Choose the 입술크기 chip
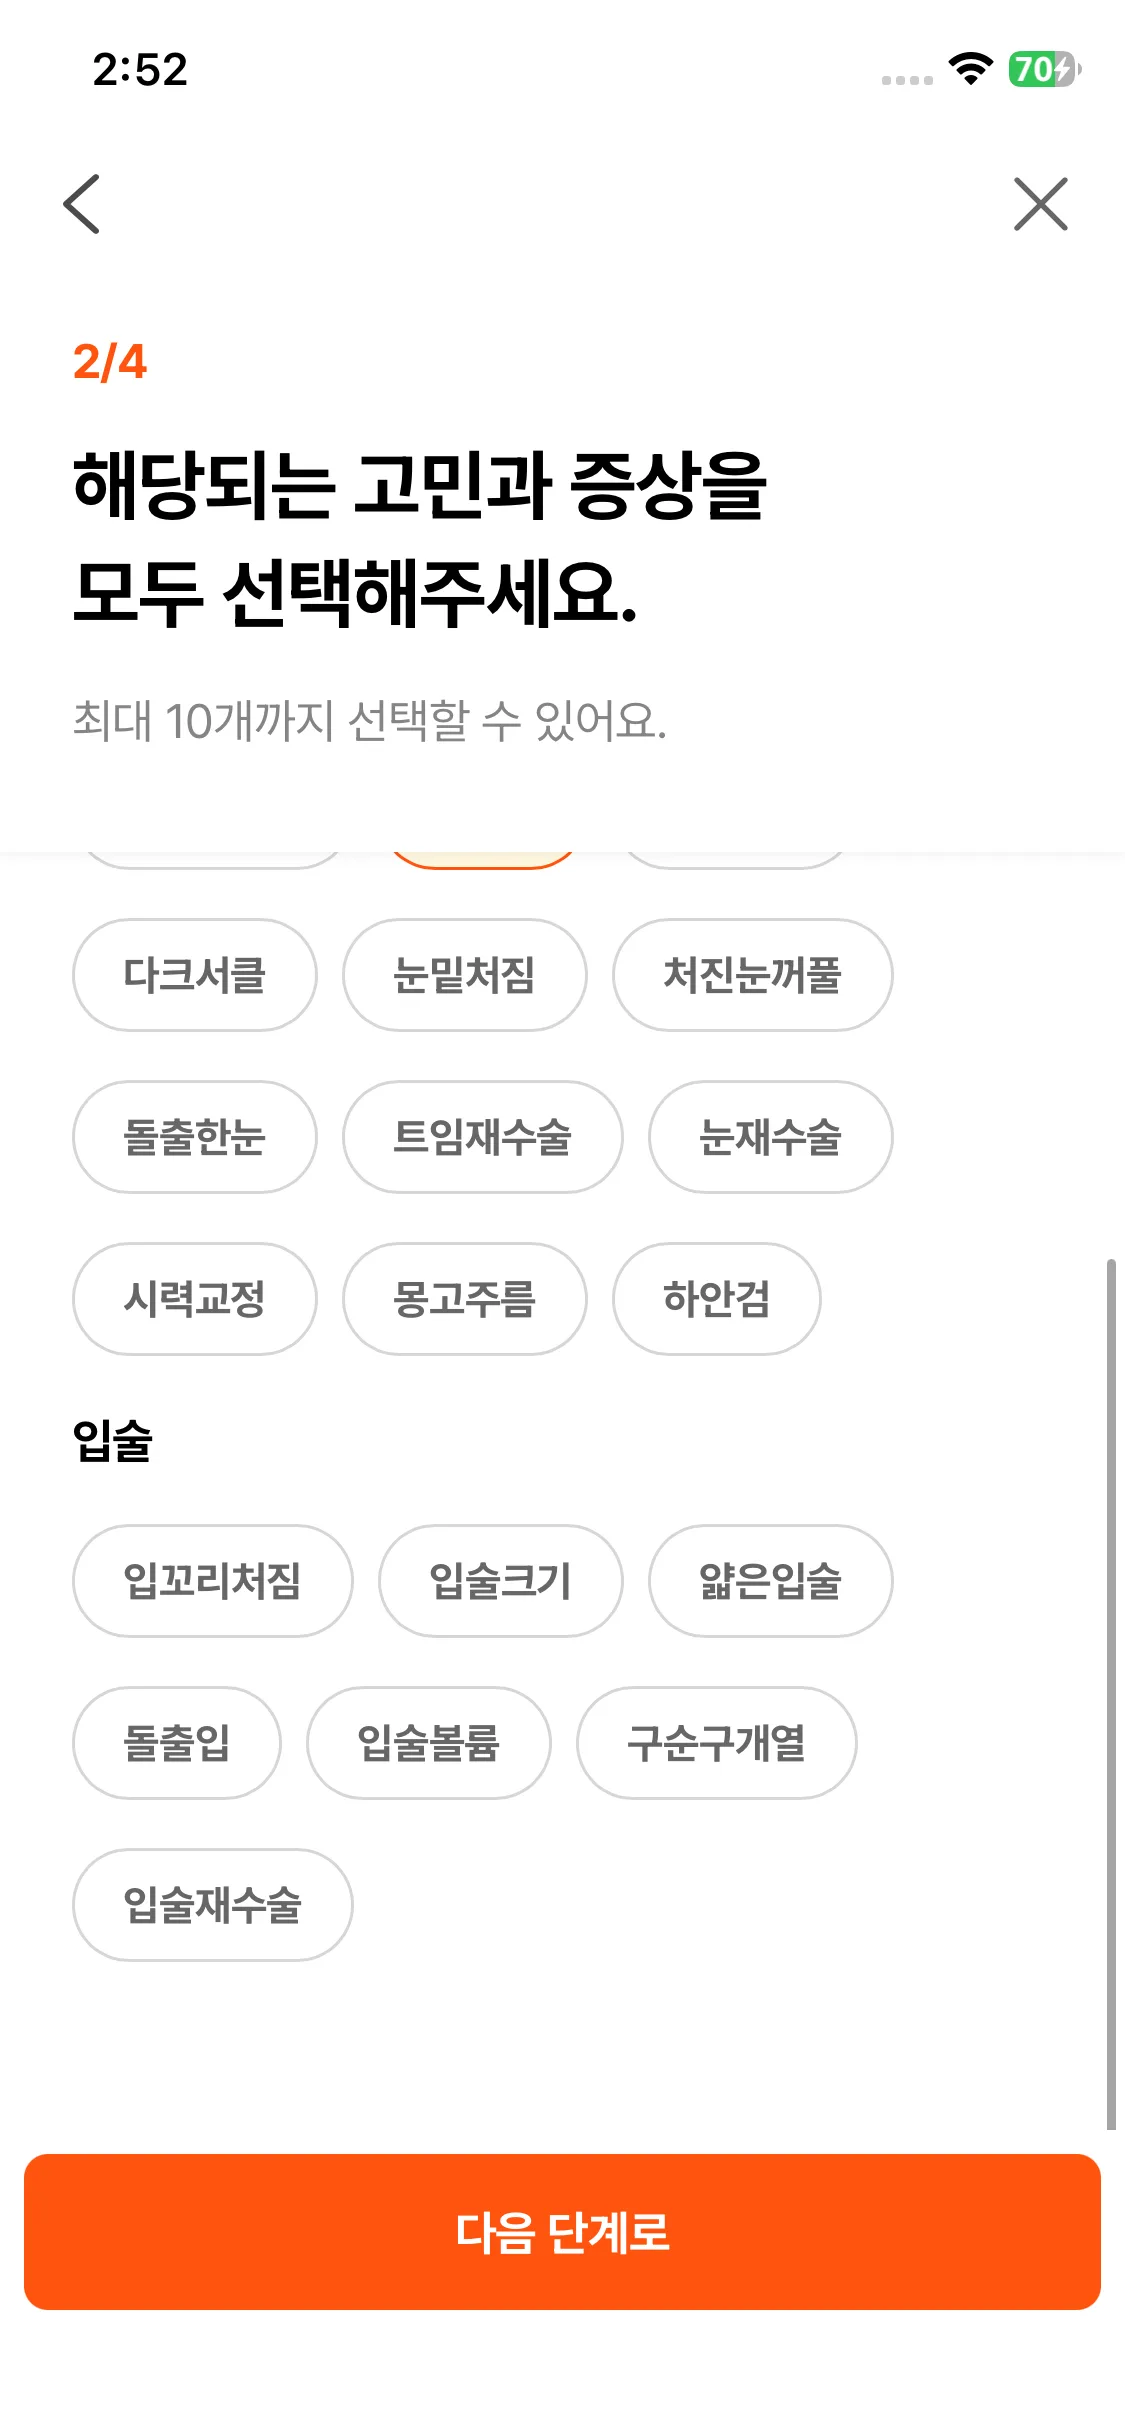 tap(500, 1581)
